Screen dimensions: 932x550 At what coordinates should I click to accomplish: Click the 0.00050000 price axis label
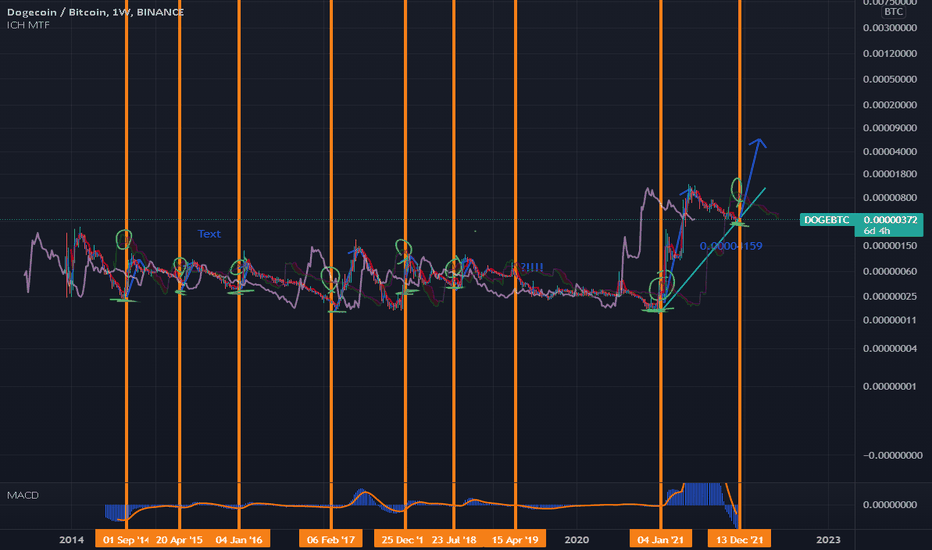pyautogui.click(x=890, y=79)
